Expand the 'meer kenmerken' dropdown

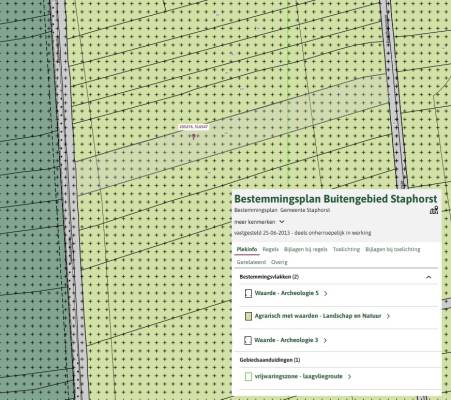tap(259, 222)
